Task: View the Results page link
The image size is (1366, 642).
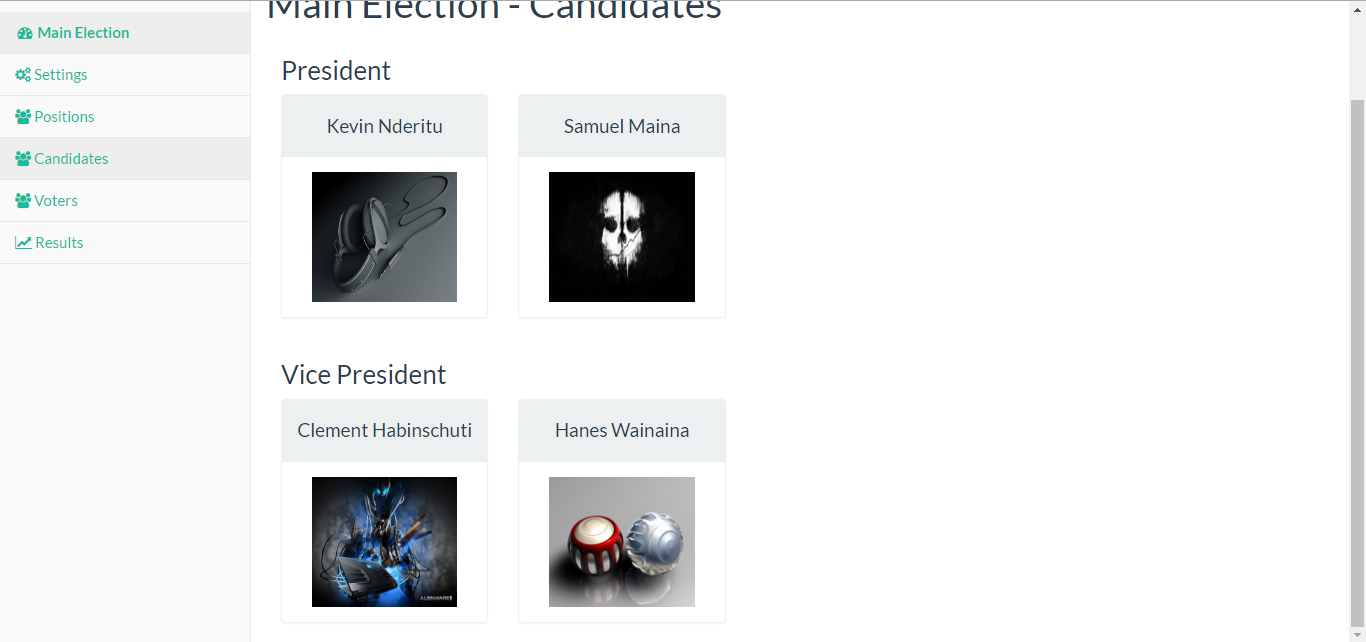Action: coord(125,243)
